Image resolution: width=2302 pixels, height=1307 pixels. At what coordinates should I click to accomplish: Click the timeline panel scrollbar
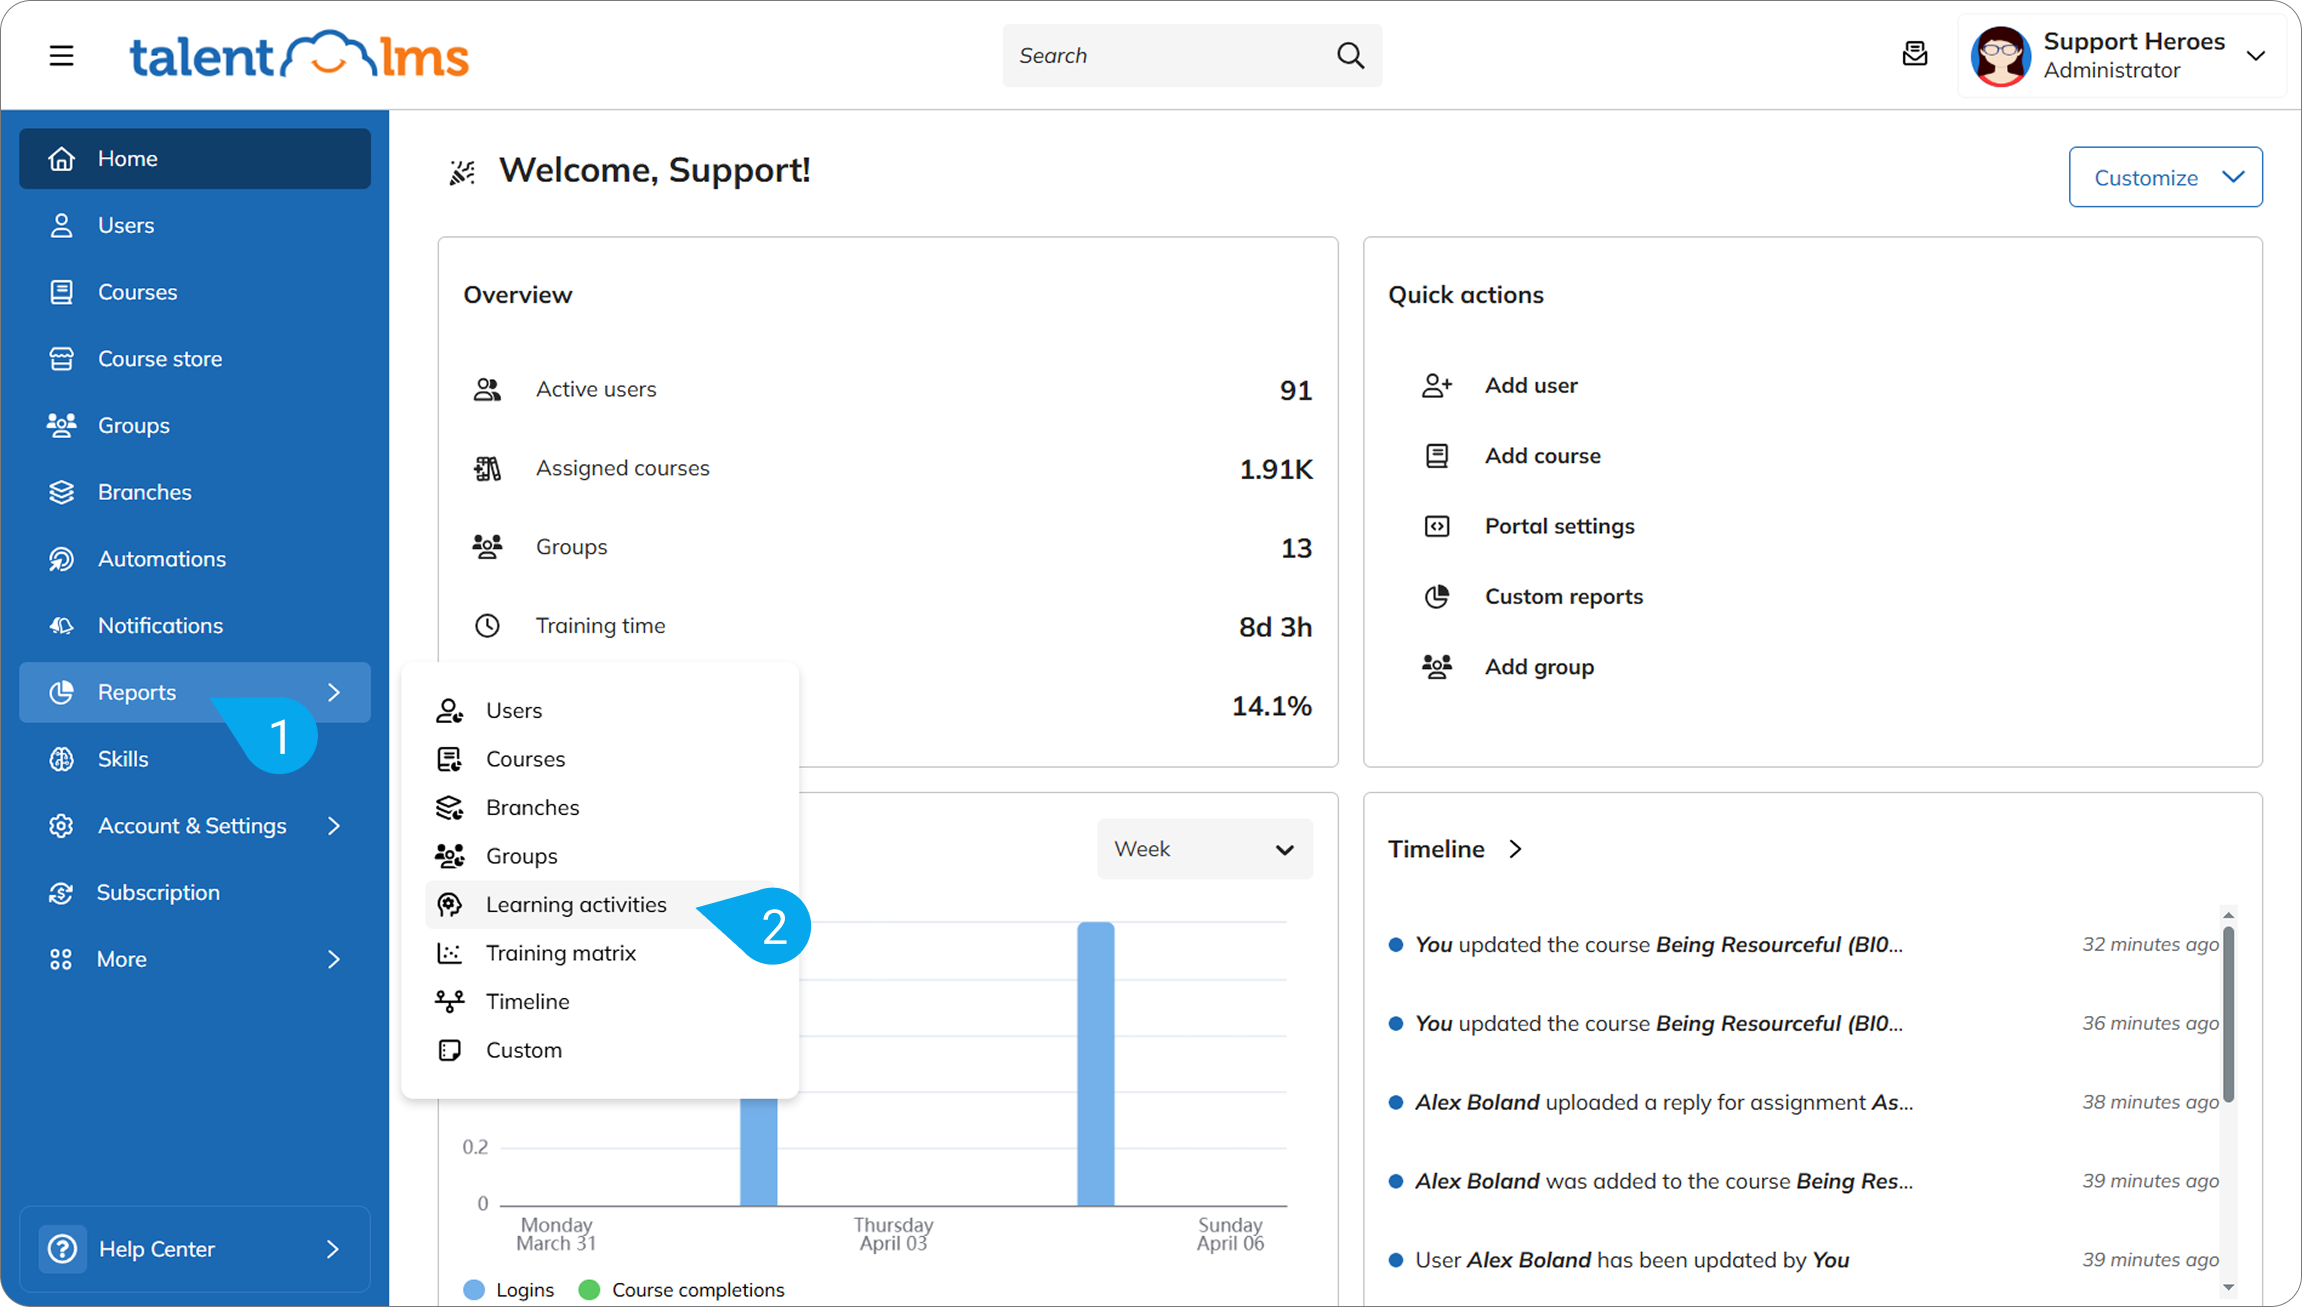(2228, 1015)
